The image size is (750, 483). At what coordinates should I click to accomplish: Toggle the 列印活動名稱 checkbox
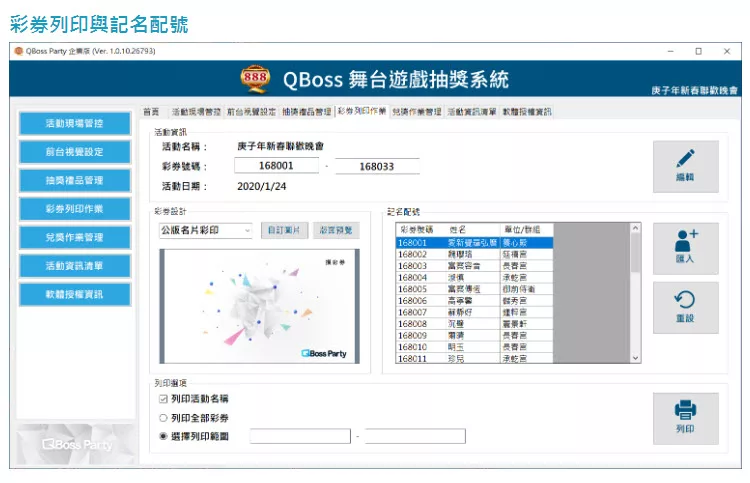pos(163,399)
